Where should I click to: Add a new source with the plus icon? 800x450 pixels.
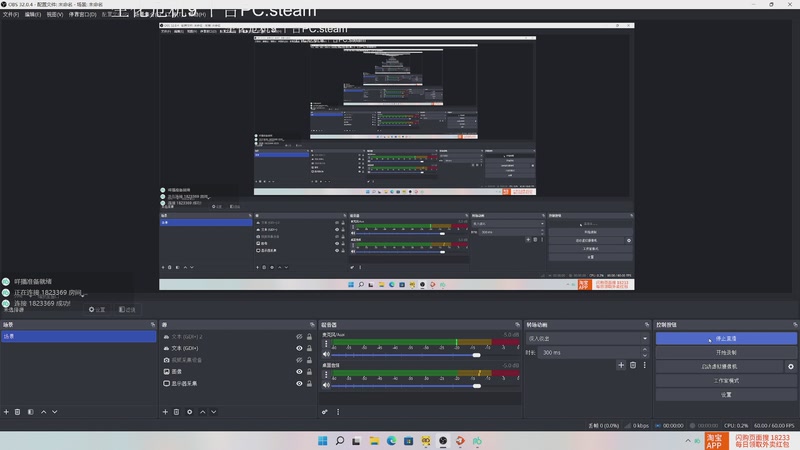(165, 412)
